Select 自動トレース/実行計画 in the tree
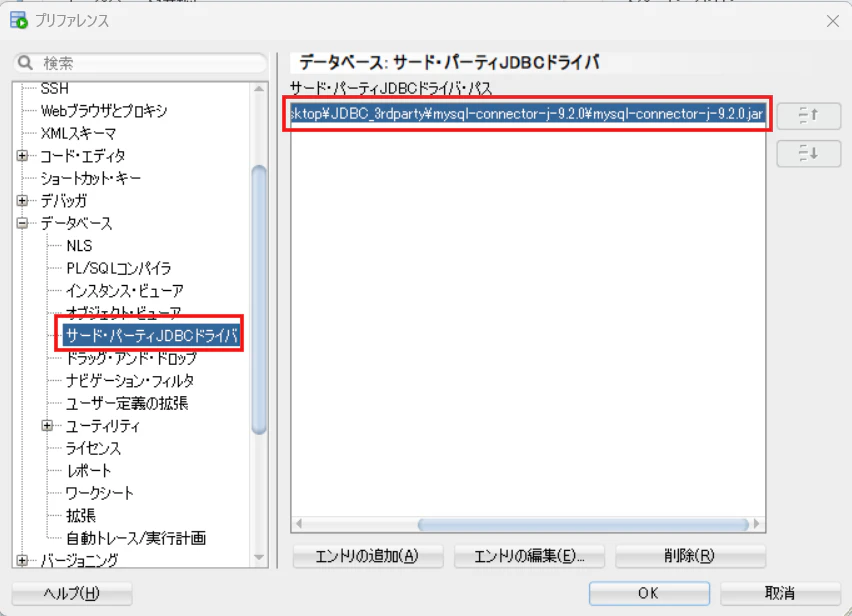Screen dimensions: 852x616 tap(136, 538)
